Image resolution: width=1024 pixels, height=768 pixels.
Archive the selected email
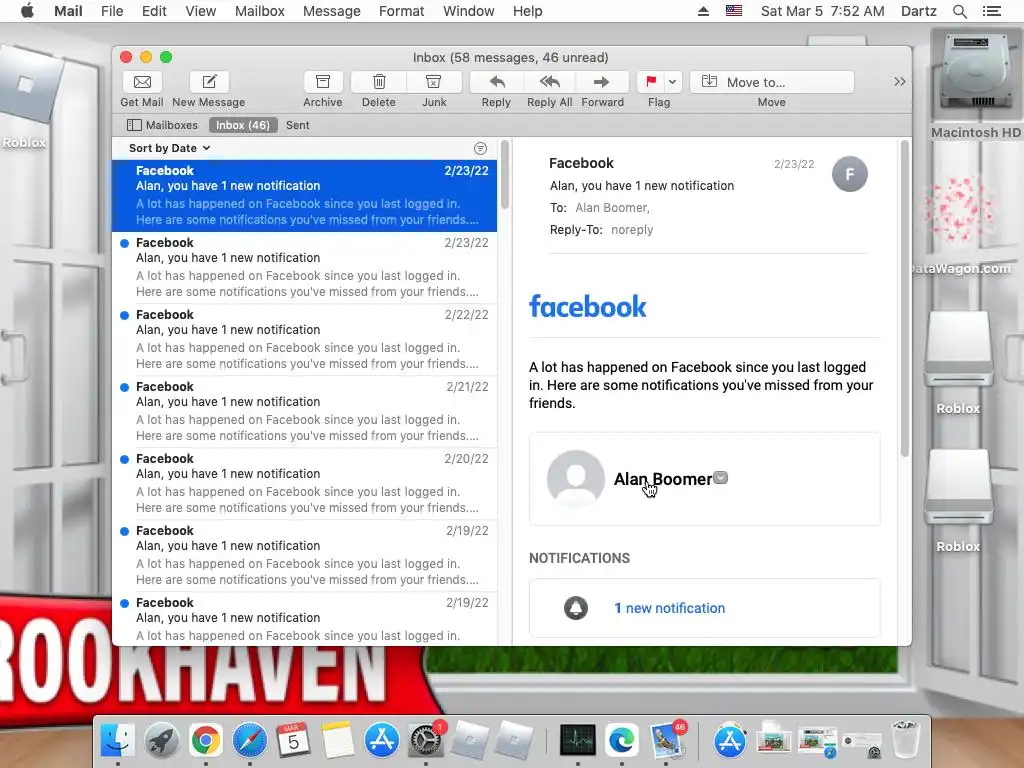click(x=323, y=82)
